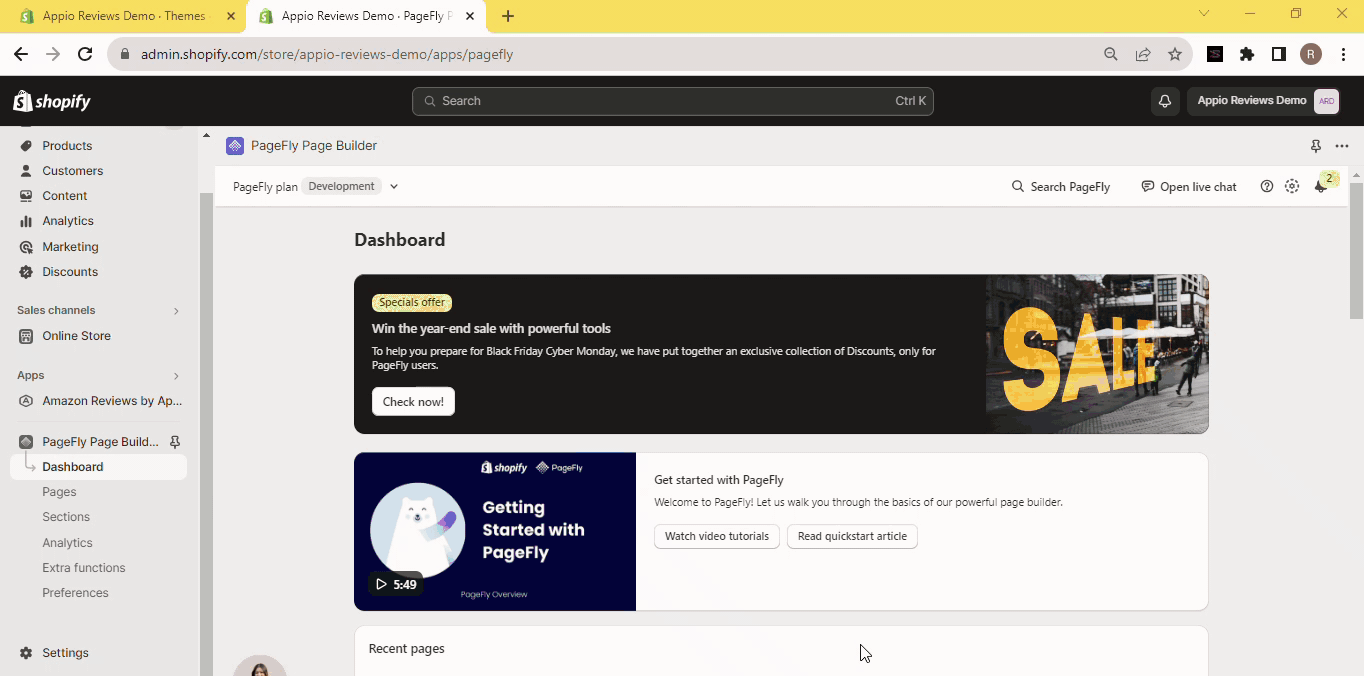Click the browser address bar URL
Image resolution: width=1364 pixels, height=676 pixels.
[327, 54]
